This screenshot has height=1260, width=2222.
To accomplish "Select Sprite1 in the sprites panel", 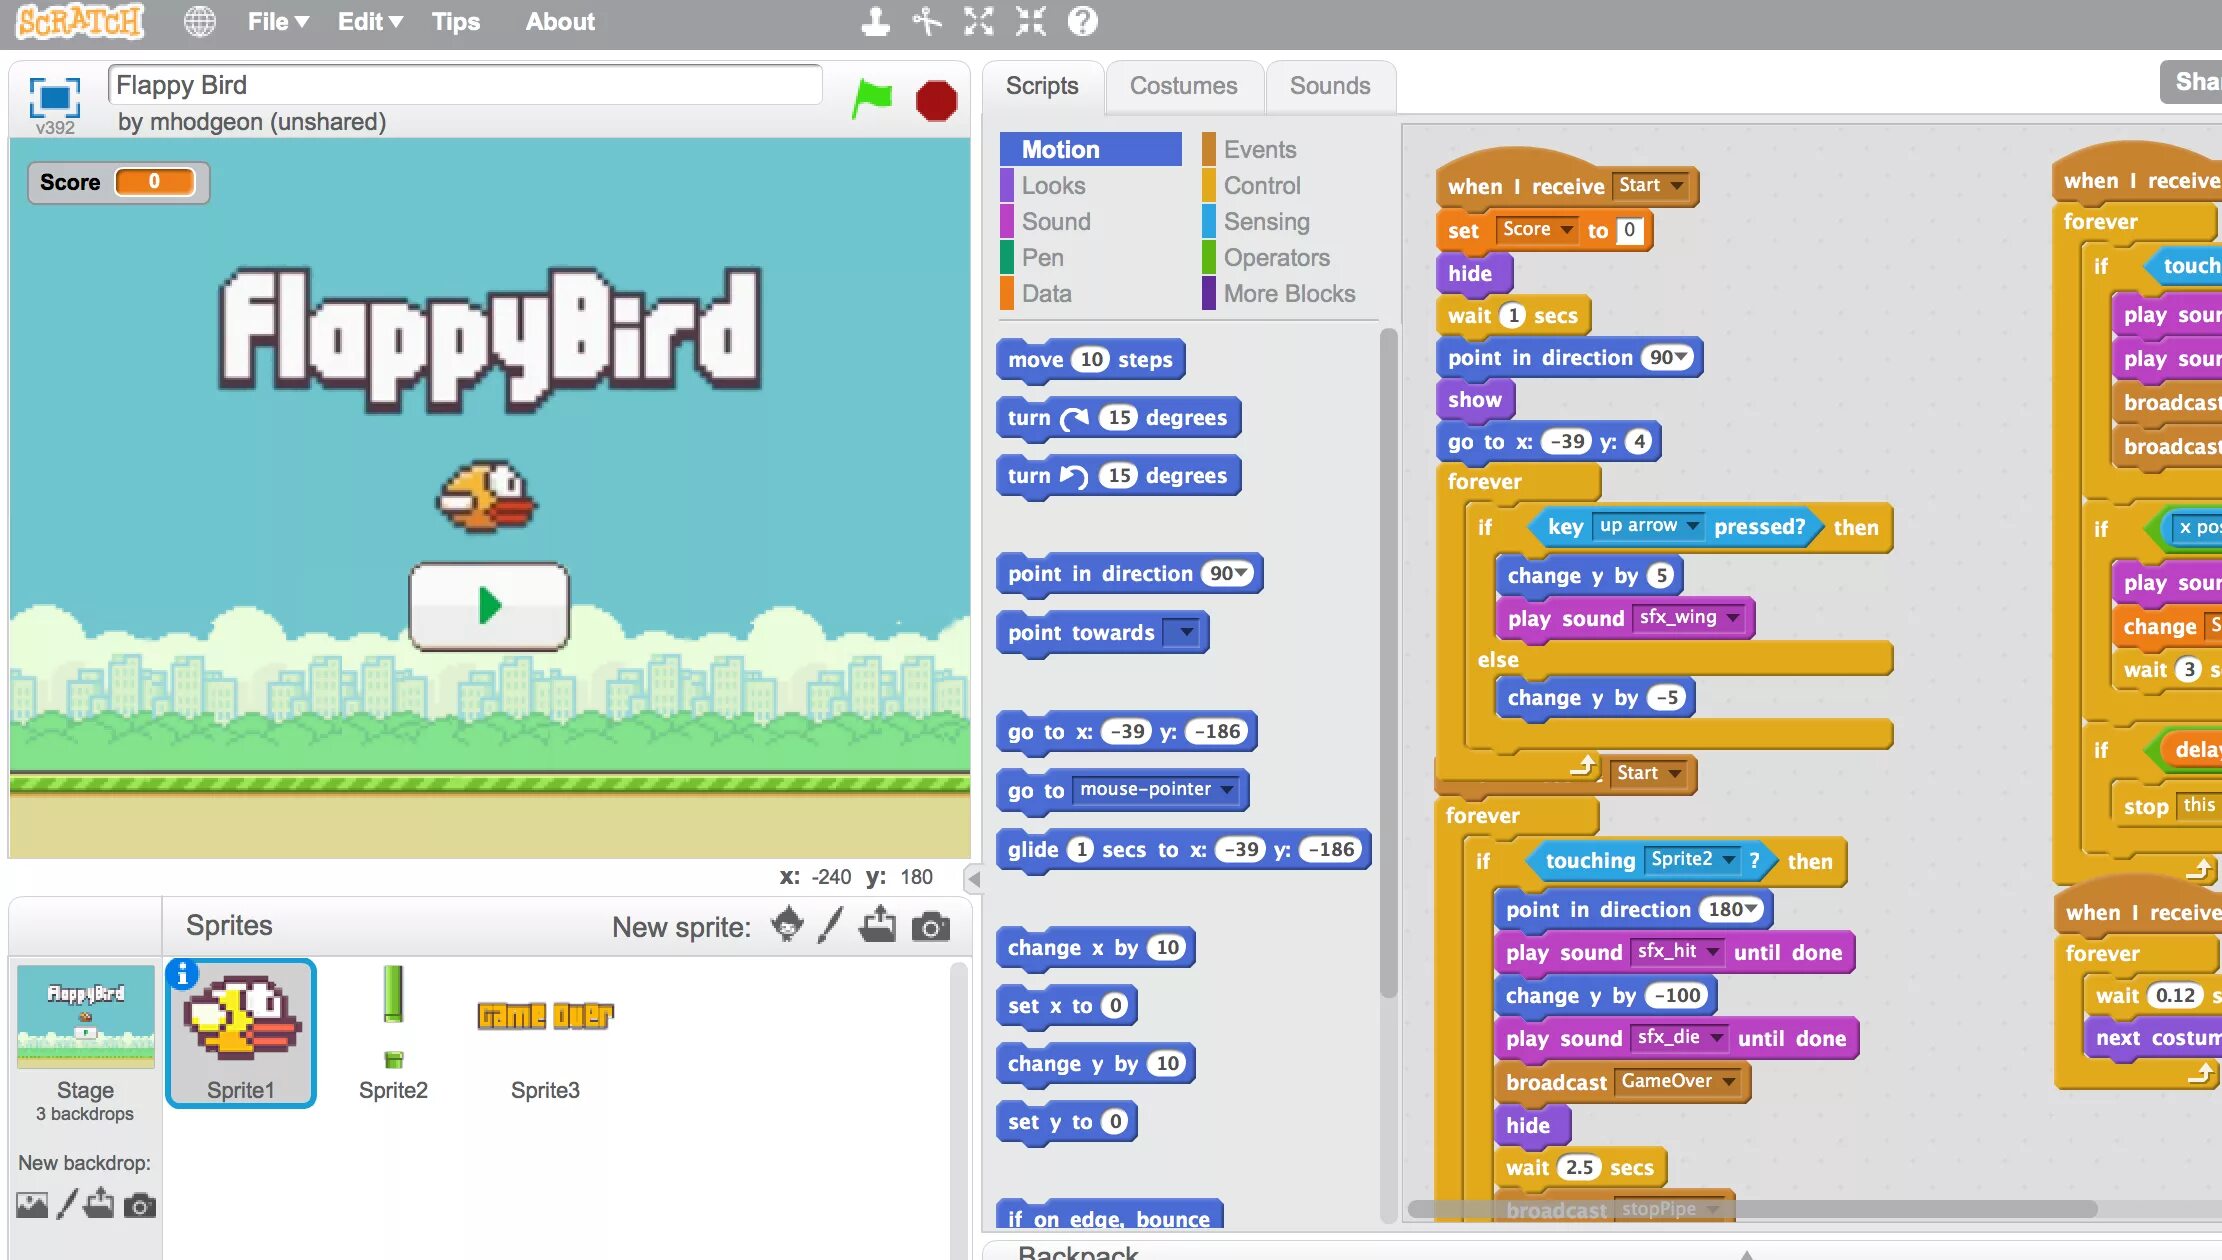I will tap(241, 1031).
